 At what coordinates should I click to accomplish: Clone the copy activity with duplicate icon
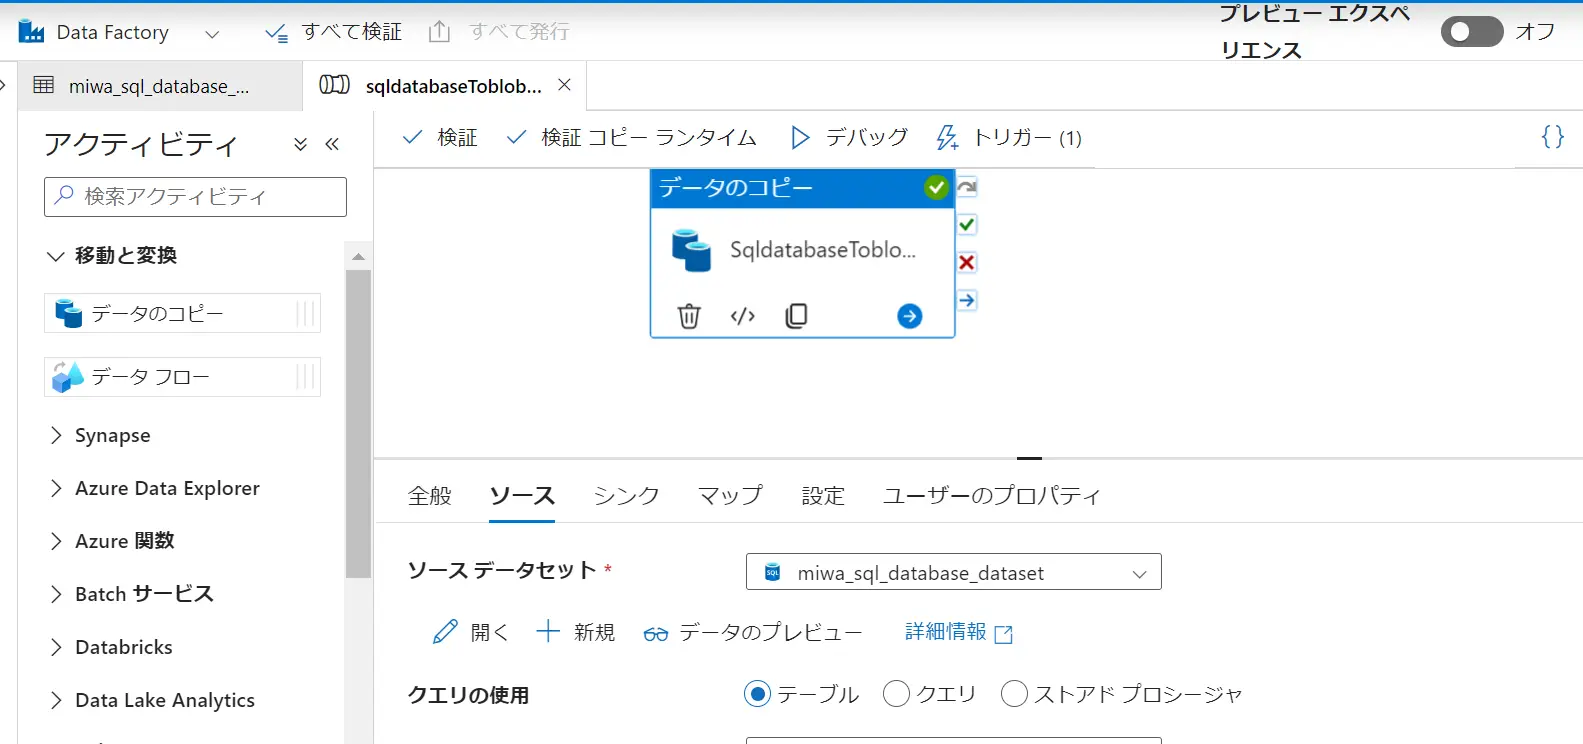click(796, 316)
